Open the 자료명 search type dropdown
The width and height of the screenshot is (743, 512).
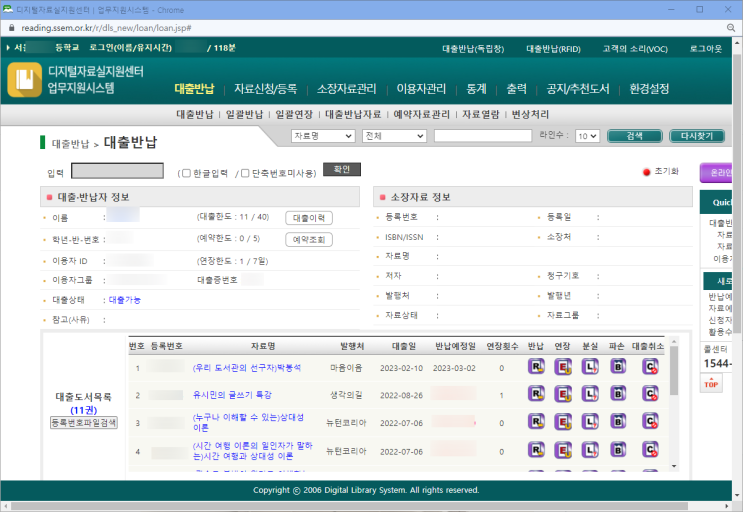[x=322, y=136]
